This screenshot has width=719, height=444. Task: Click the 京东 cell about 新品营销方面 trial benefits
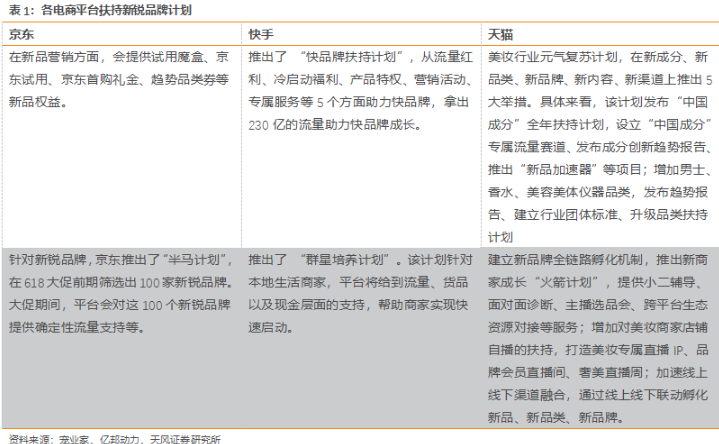[122, 147]
